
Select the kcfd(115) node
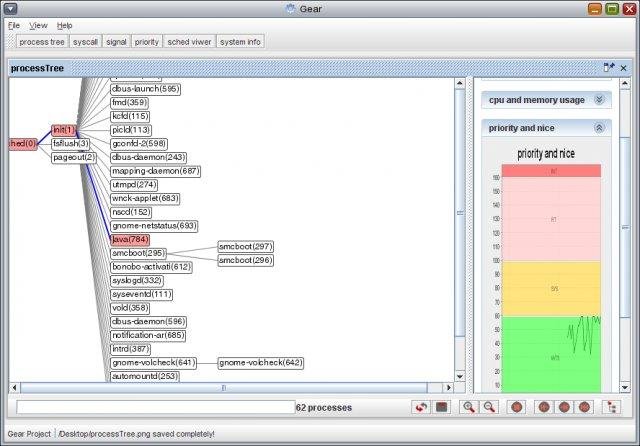coord(130,116)
